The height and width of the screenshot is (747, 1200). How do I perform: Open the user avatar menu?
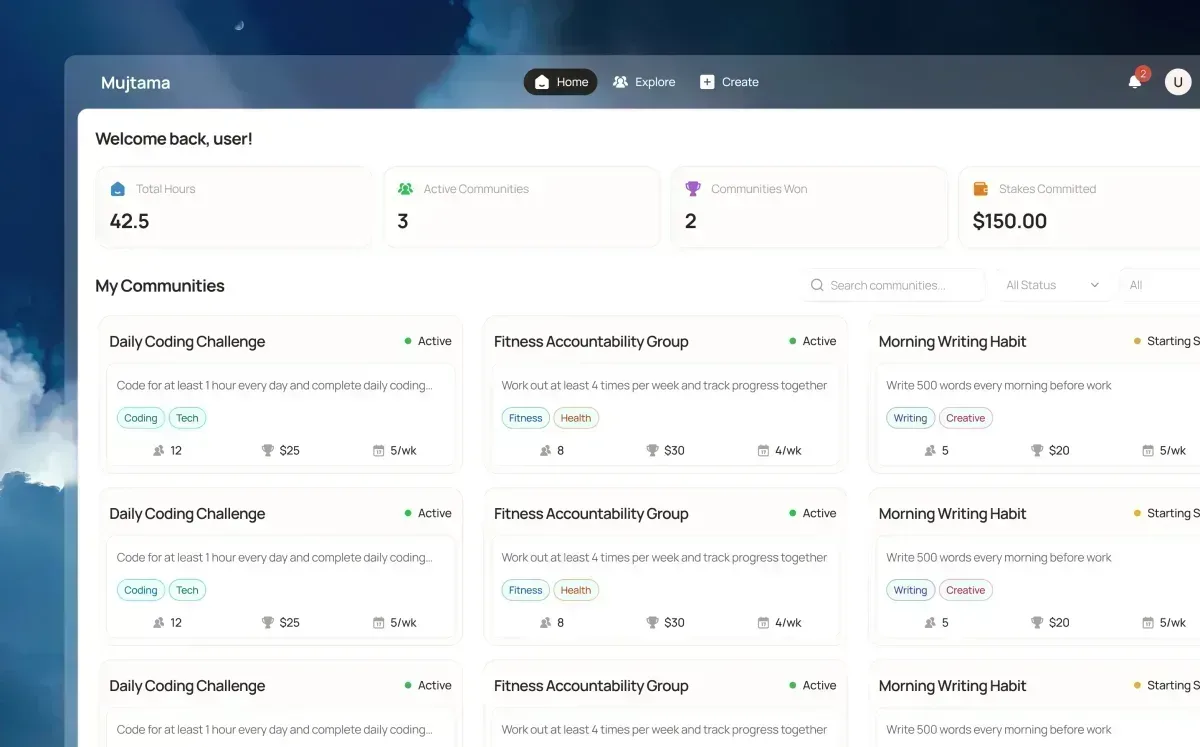(1177, 81)
